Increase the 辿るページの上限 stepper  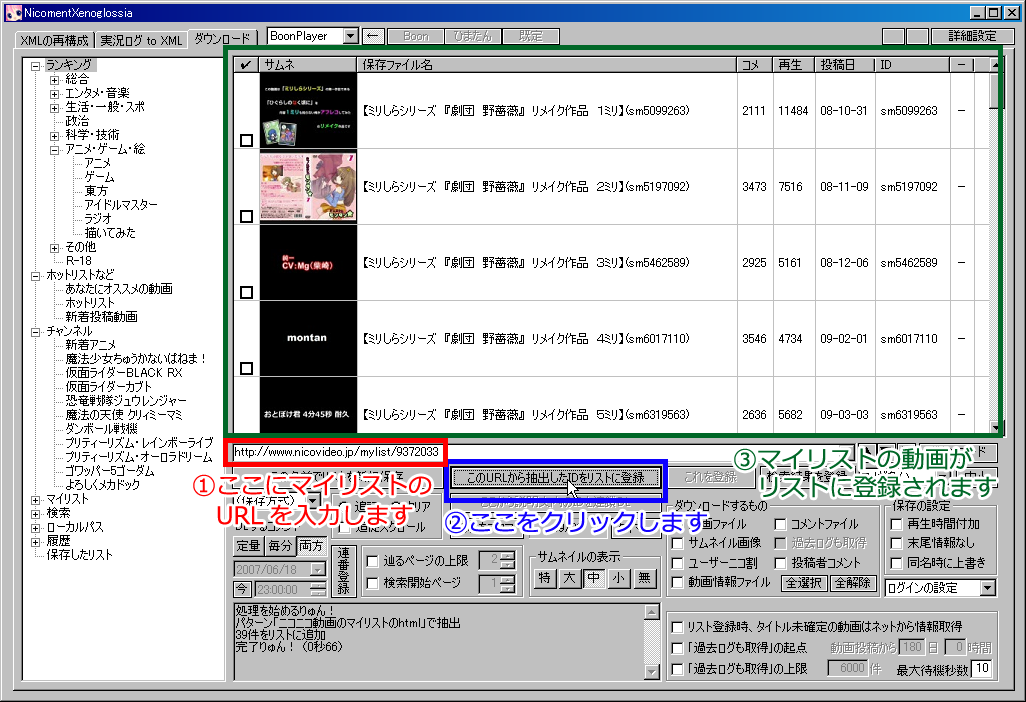click(507, 557)
